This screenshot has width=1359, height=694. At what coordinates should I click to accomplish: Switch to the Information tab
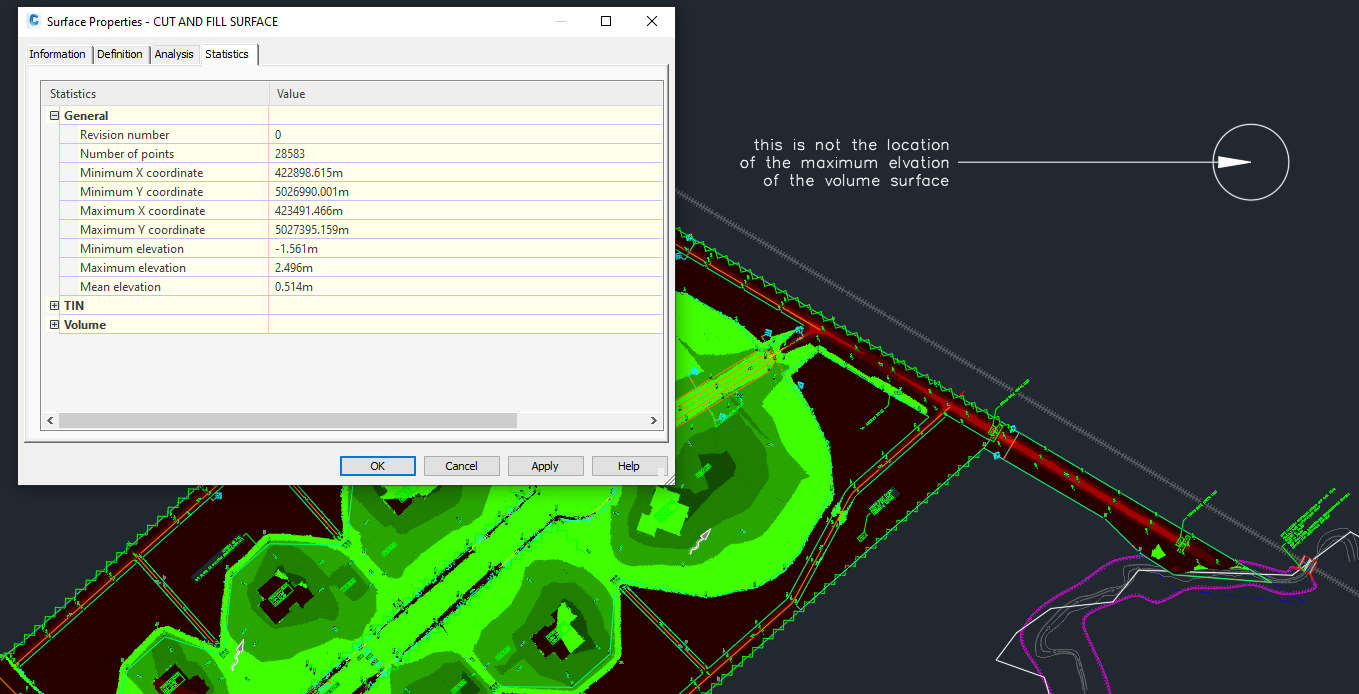coord(57,54)
